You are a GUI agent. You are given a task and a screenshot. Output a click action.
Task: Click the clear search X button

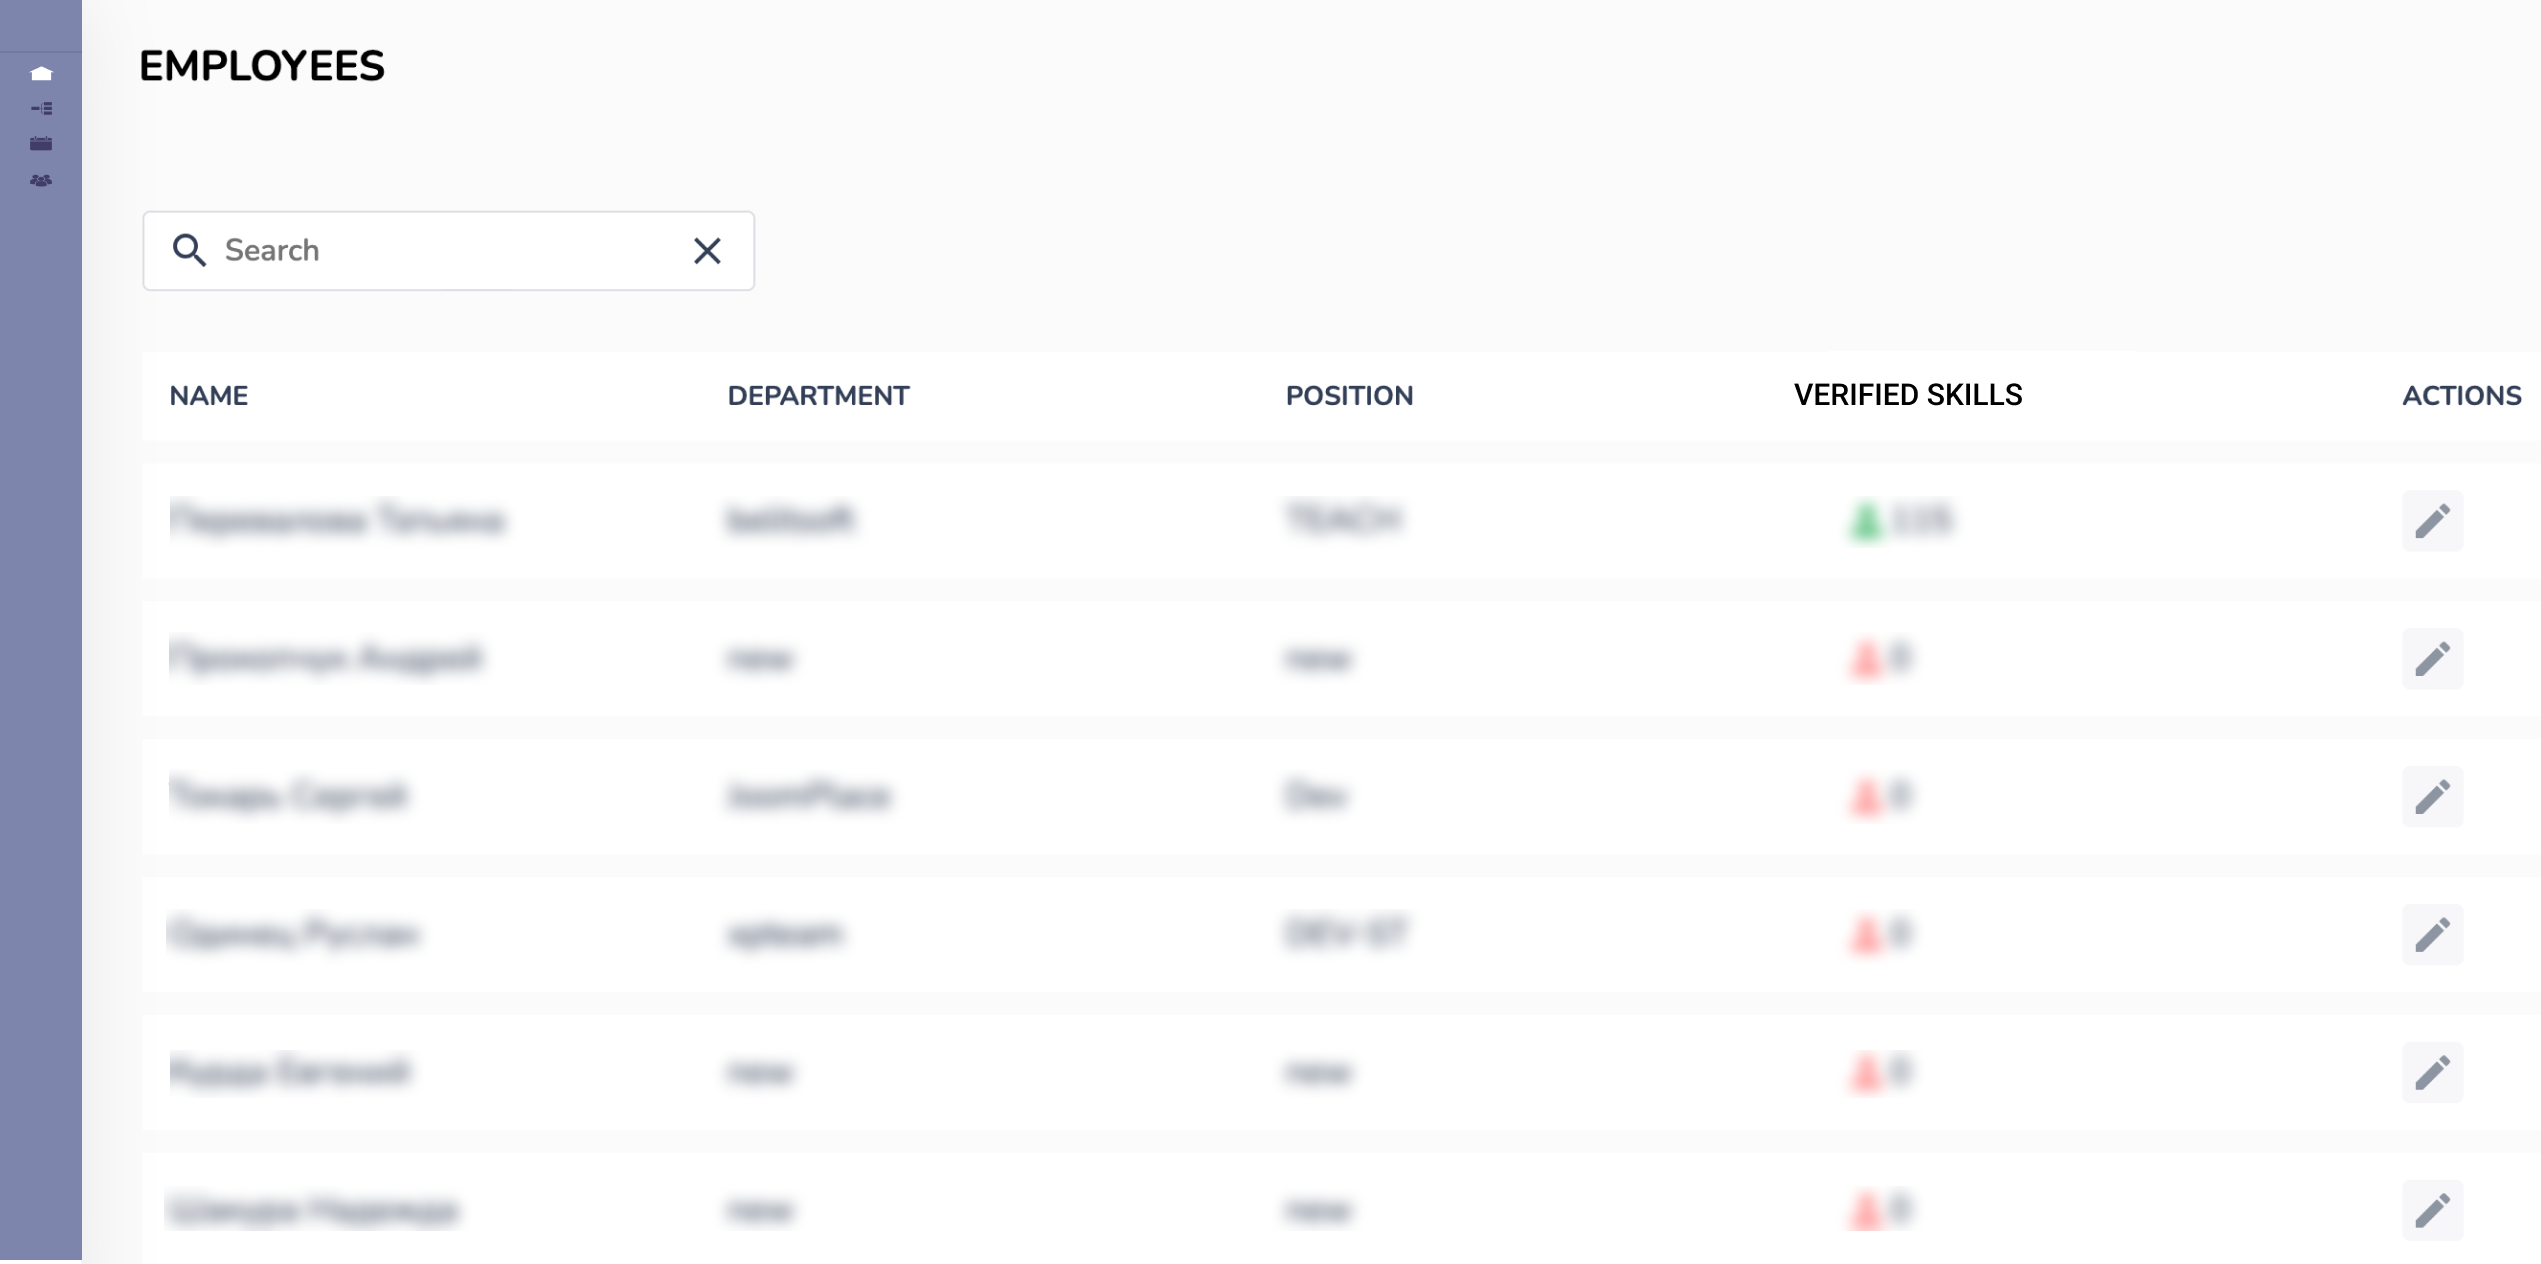(708, 250)
